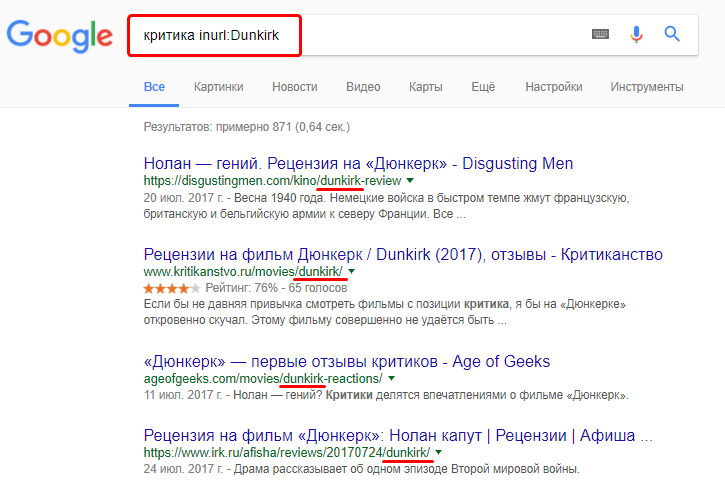Select the Все tab

pyautogui.click(x=154, y=87)
